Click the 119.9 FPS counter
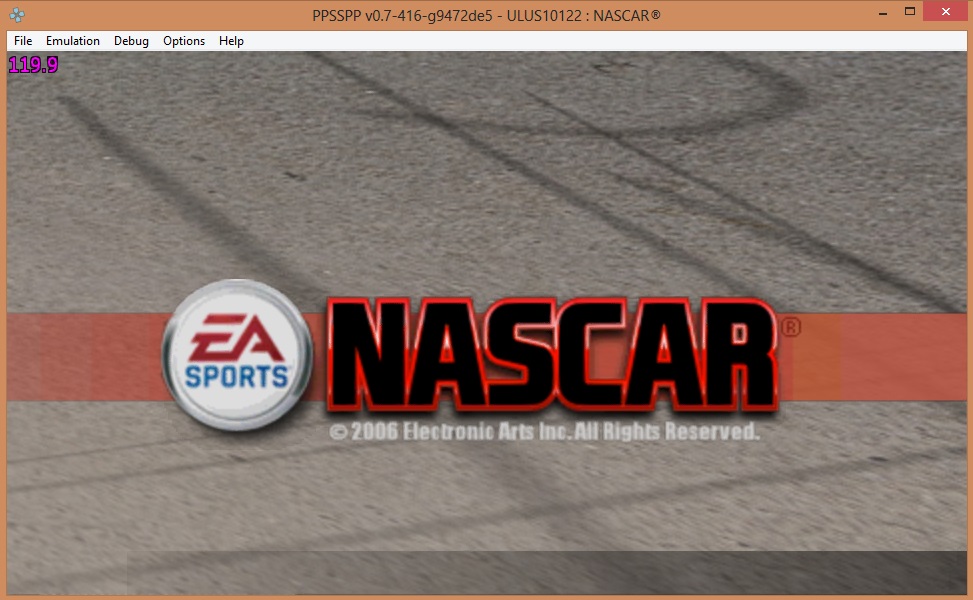The height and width of the screenshot is (600, 973). (x=33, y=66)
